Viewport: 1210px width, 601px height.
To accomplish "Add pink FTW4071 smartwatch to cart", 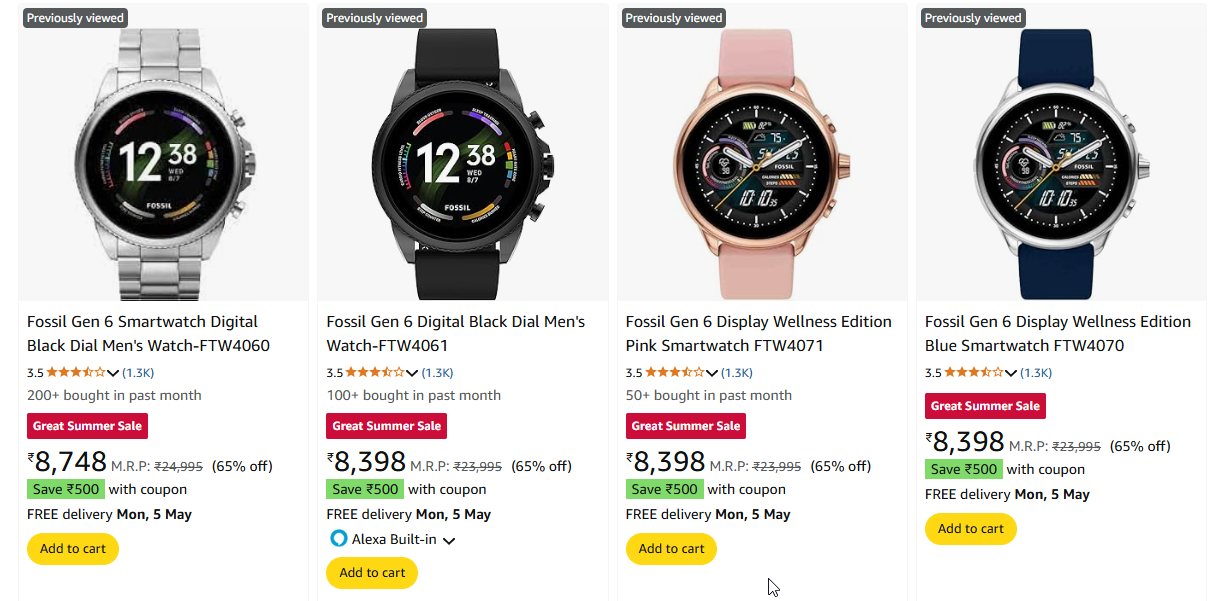I will (671, 549).
